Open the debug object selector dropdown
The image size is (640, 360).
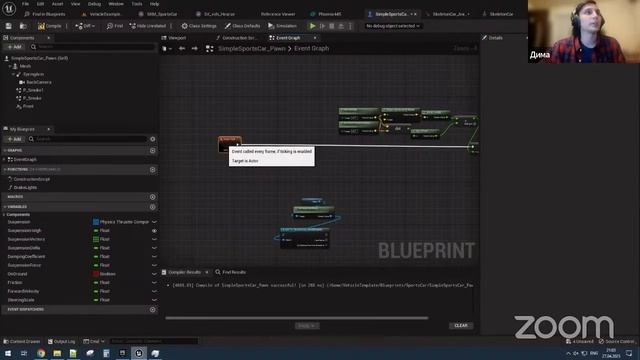pos(393,26)
